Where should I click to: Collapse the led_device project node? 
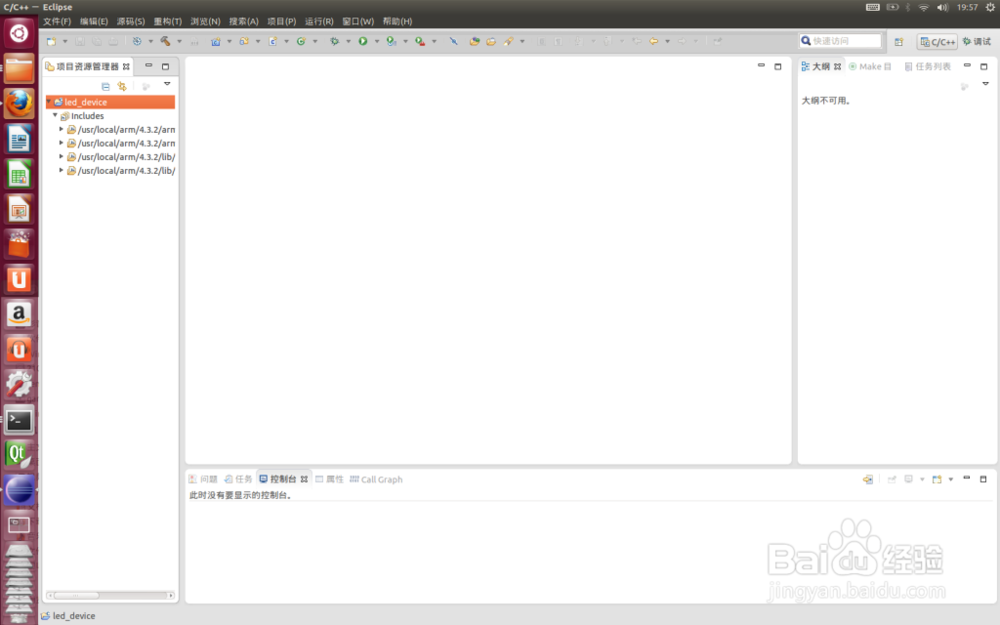pyautogui.click(x=49, y=102)
